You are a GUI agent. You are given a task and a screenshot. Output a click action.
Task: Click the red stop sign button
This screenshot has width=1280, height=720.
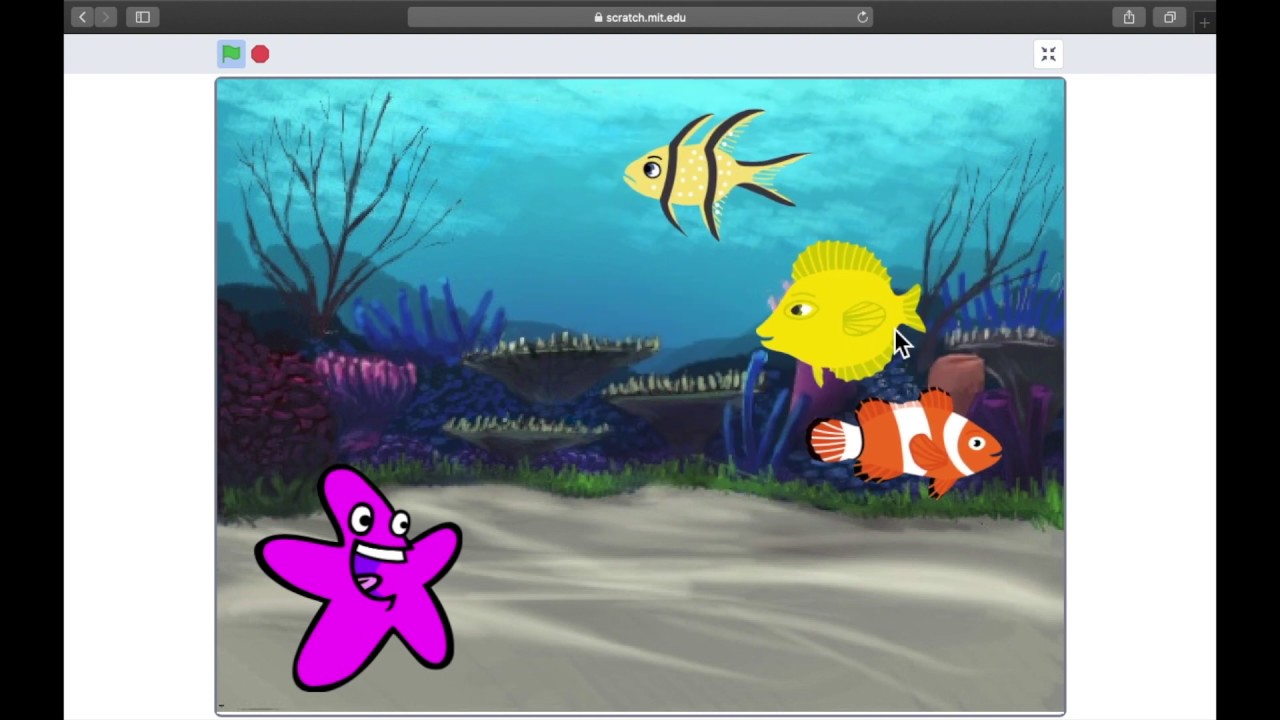coord(260,54)
